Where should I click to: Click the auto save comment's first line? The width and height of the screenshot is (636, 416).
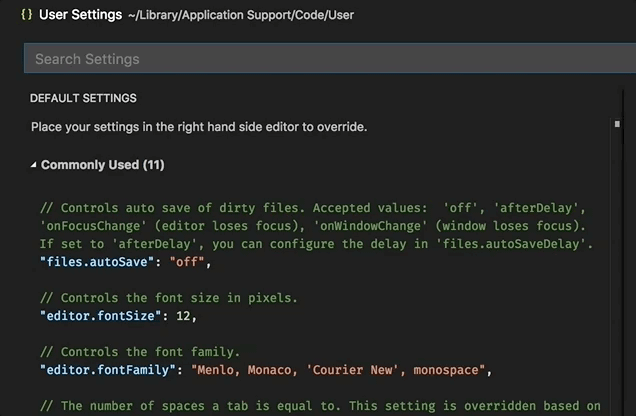click(310, 208)
